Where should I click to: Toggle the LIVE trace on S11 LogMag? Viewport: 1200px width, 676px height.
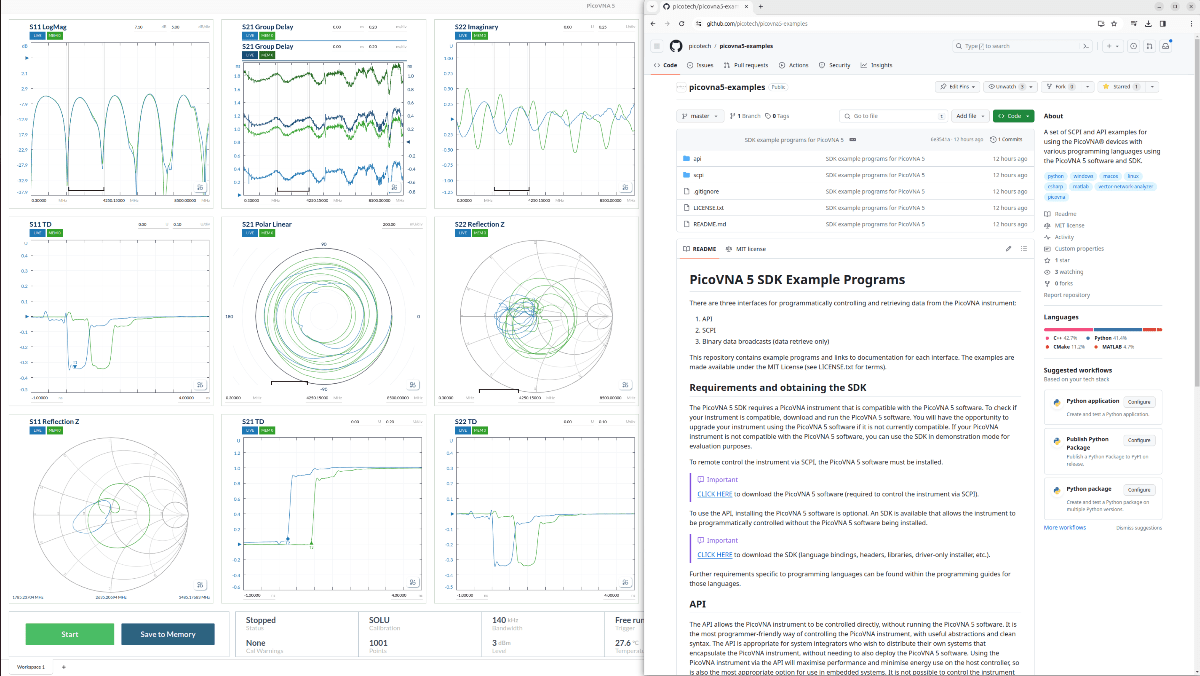point(38,37)
